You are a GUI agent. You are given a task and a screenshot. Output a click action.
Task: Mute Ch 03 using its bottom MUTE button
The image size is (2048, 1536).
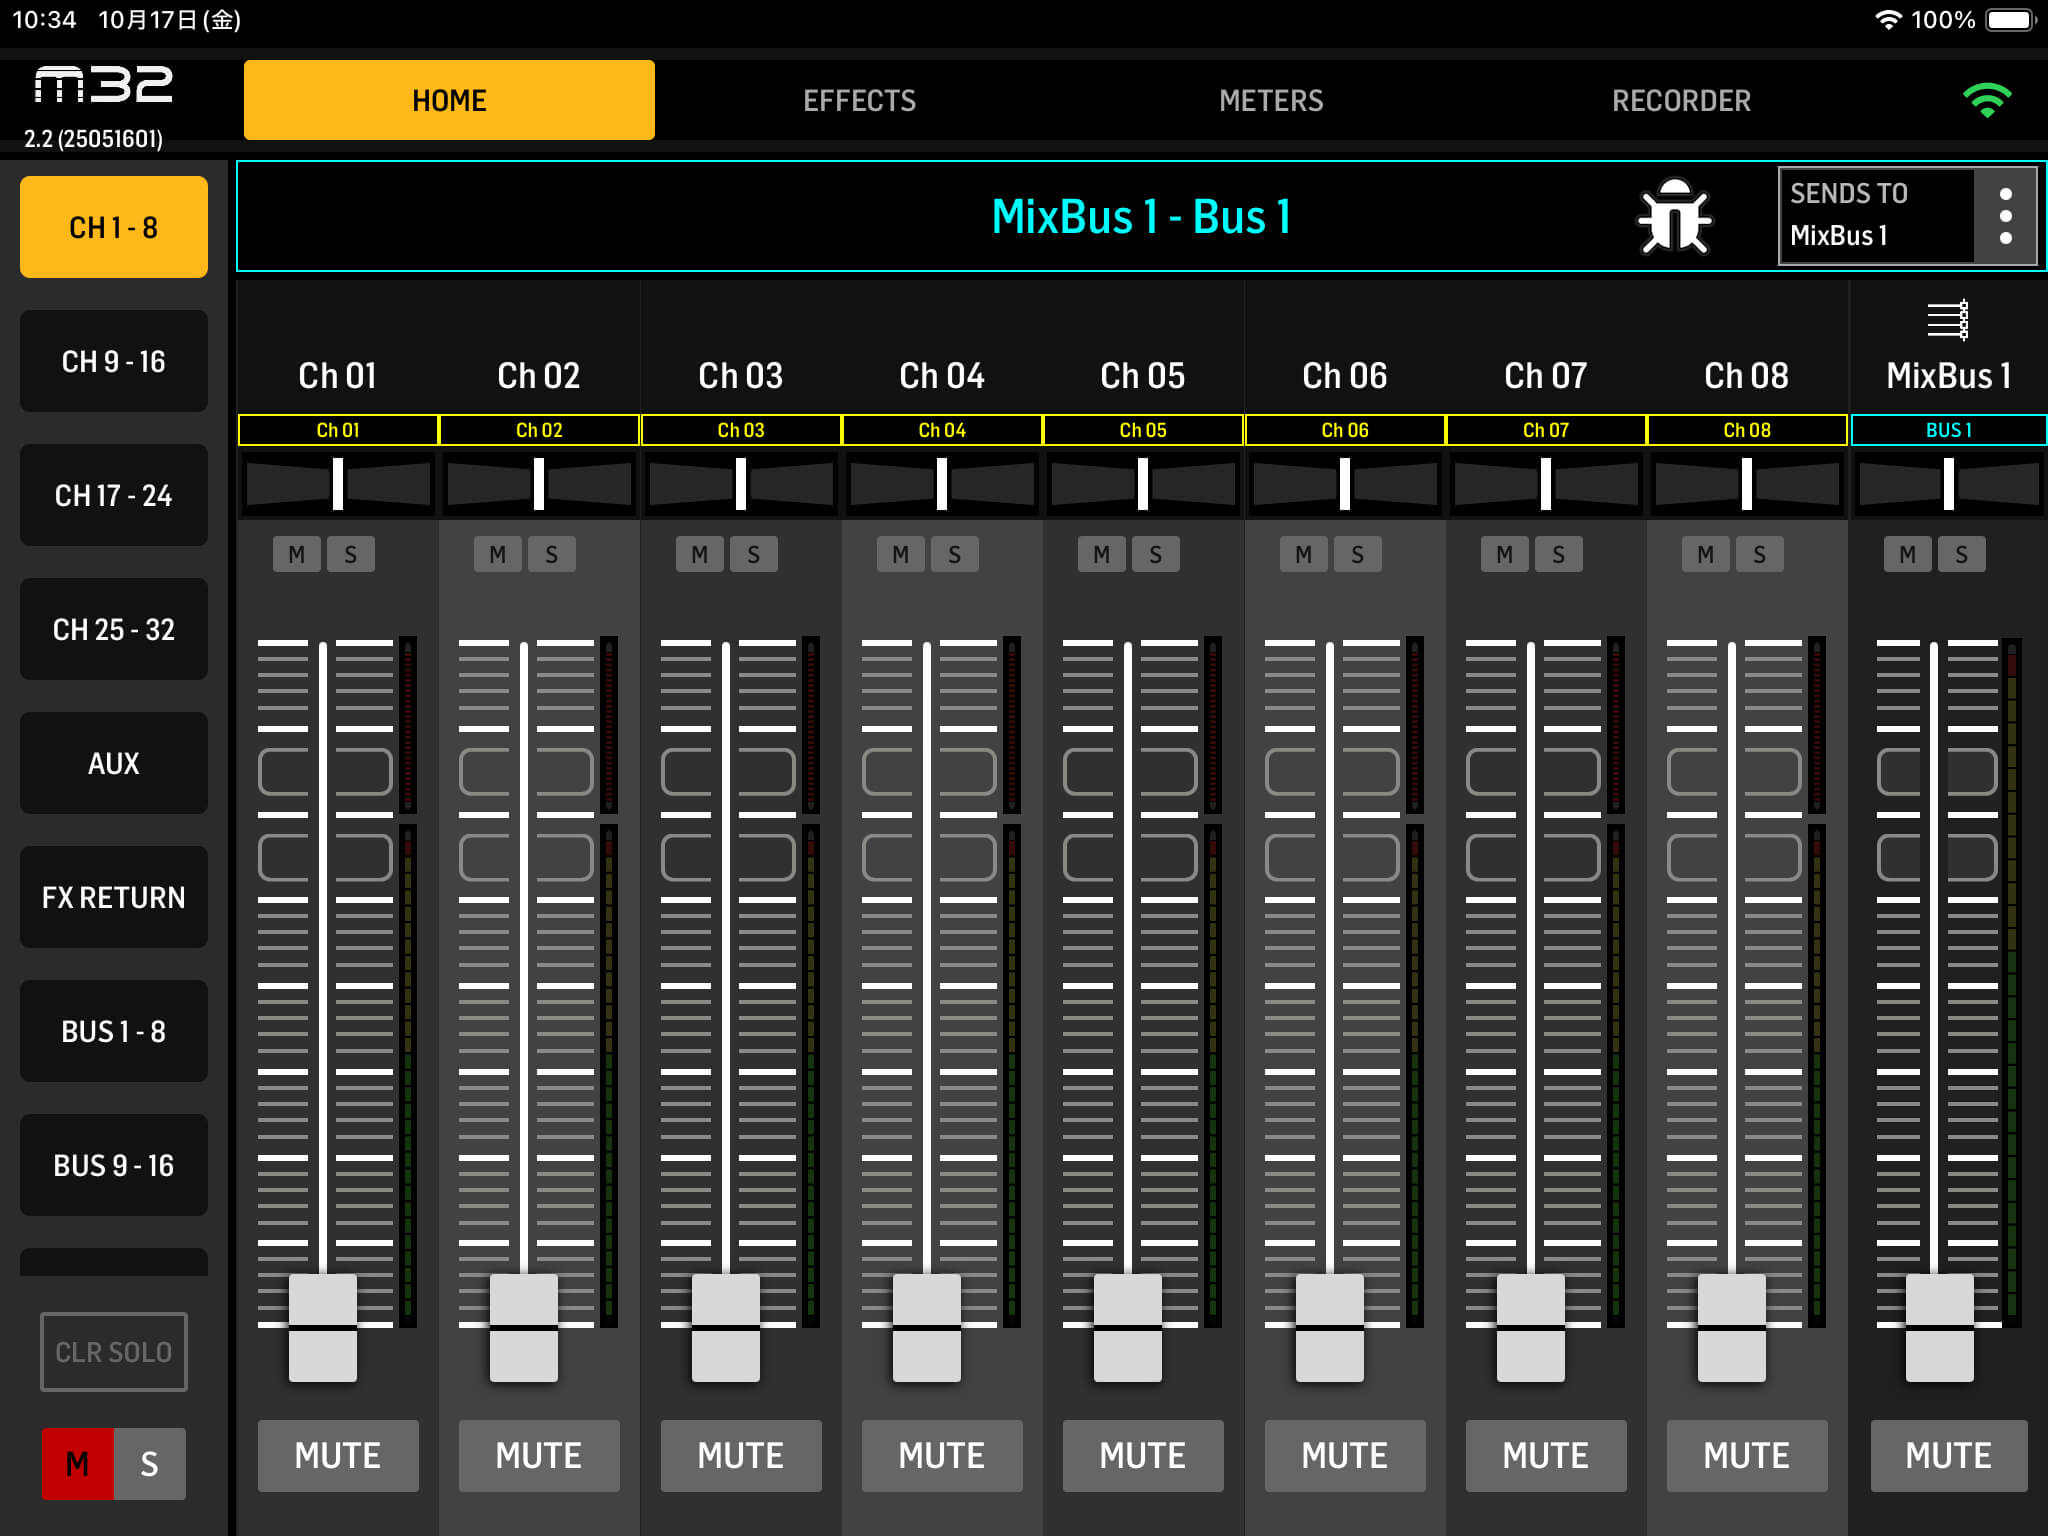pyautogui.click(x=740, y=1455)
